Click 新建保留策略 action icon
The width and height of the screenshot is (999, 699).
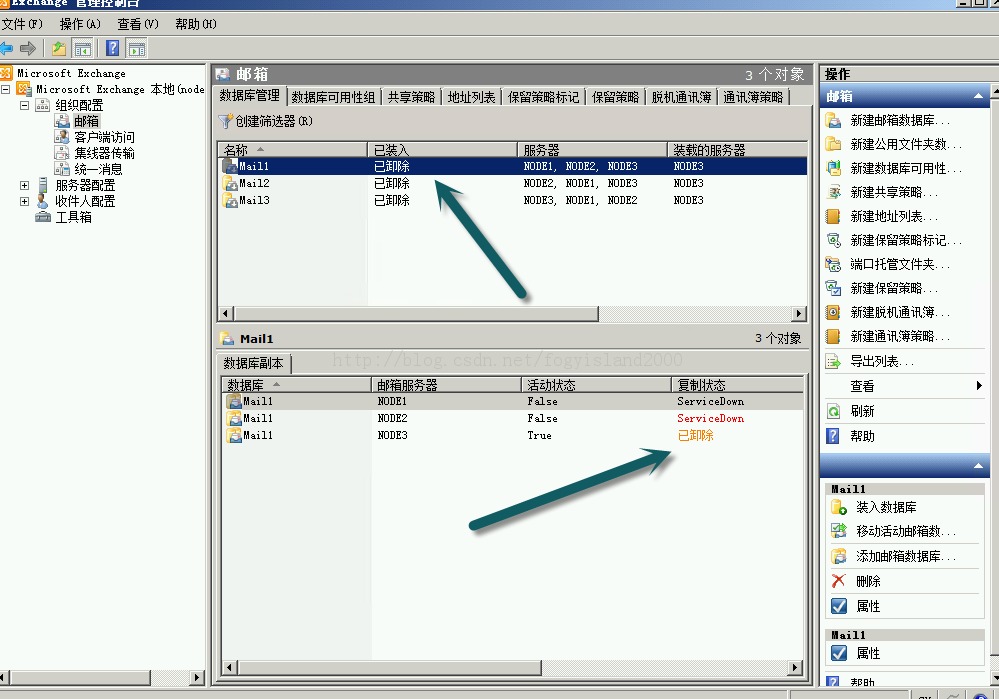(833, 288)
